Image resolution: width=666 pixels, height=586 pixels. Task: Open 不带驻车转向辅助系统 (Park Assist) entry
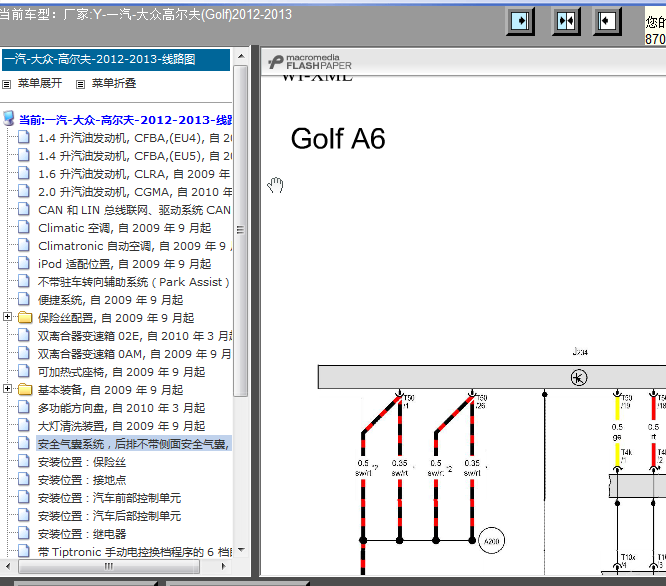pos(133,282)
